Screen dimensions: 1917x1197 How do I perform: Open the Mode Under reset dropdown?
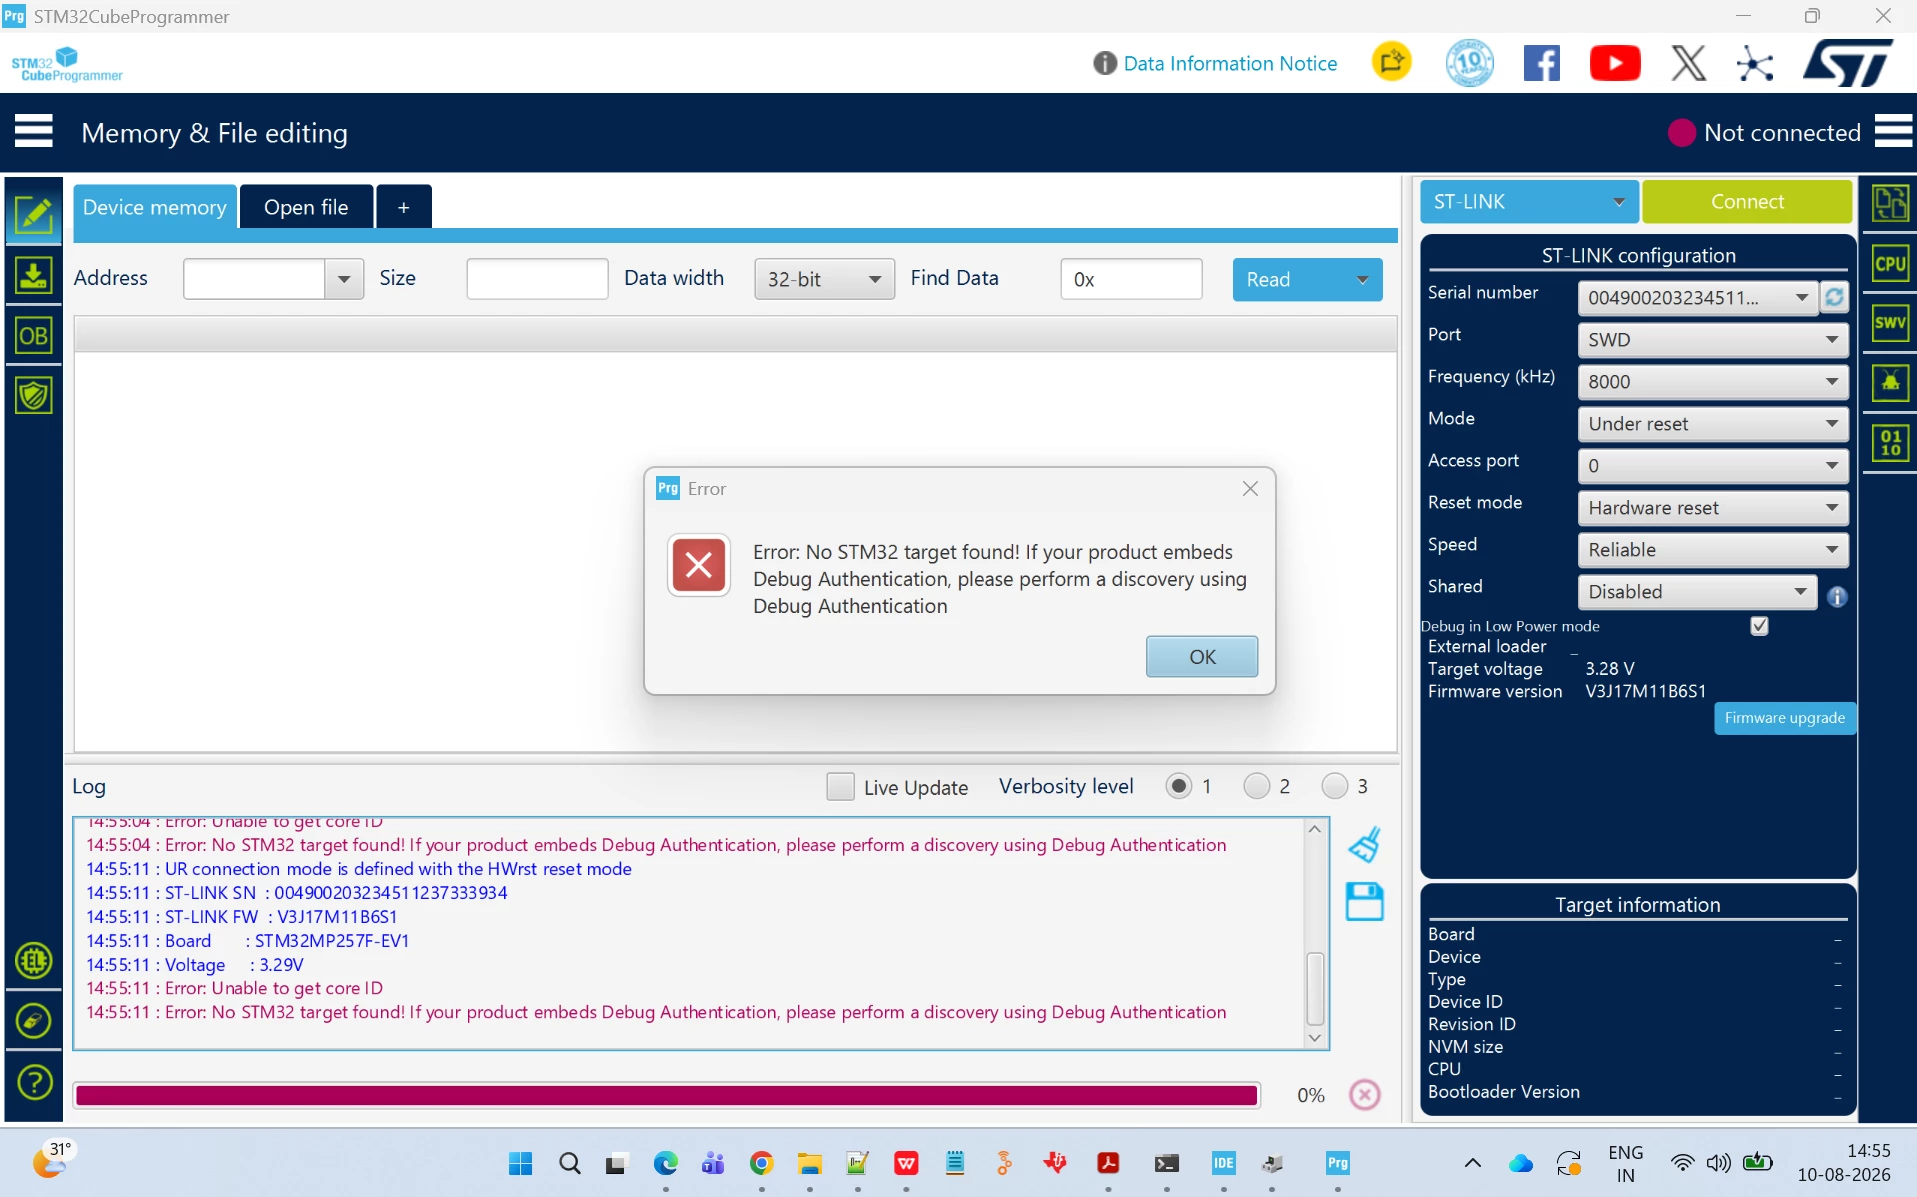1712,424
